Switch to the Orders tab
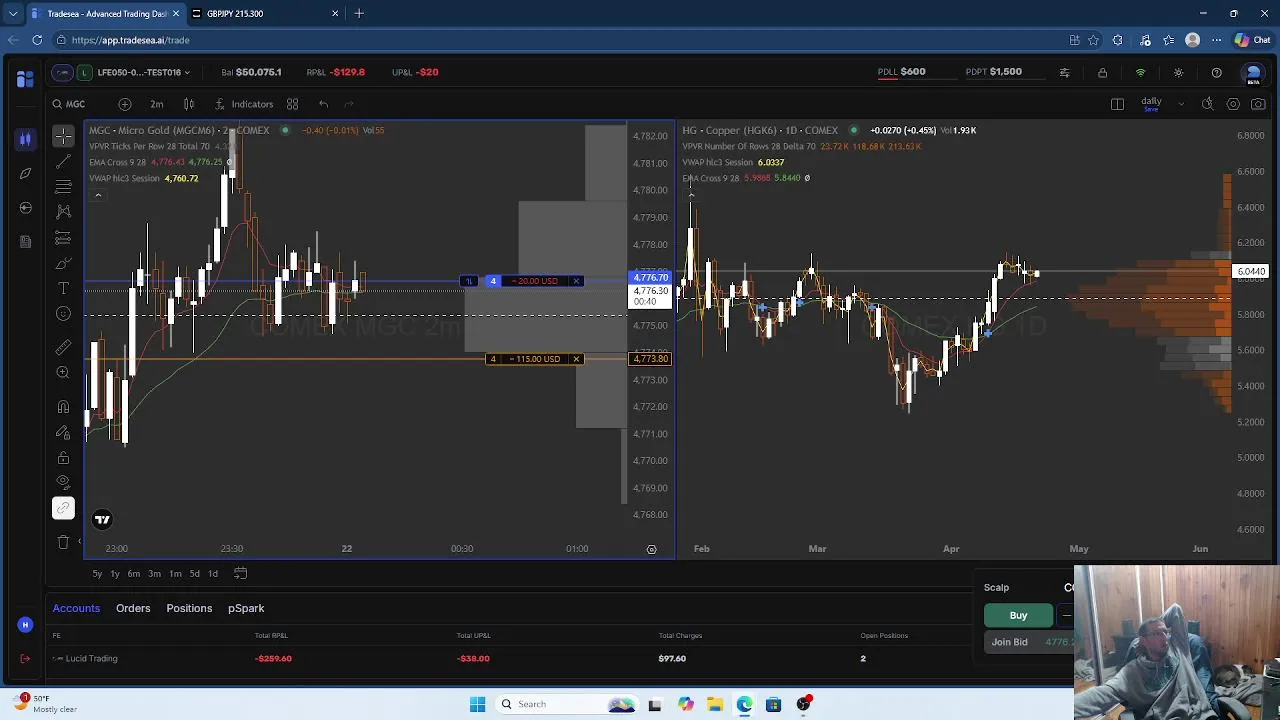The height and width of the screenshot is (720, 1280). [x=133, y=608]
